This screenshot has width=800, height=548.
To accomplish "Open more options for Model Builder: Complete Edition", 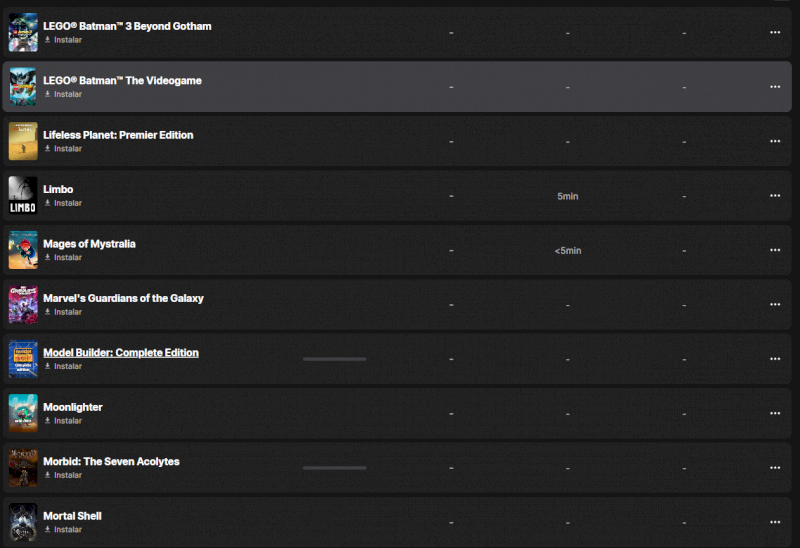I will pos(775,359).
